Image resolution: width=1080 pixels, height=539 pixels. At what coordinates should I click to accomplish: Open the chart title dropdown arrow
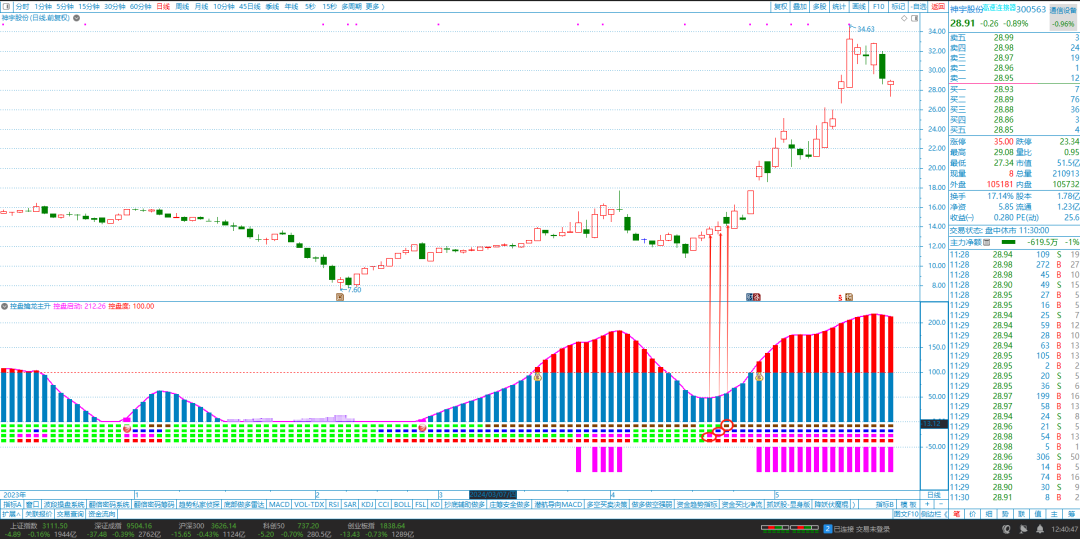[x=77, y=18]
